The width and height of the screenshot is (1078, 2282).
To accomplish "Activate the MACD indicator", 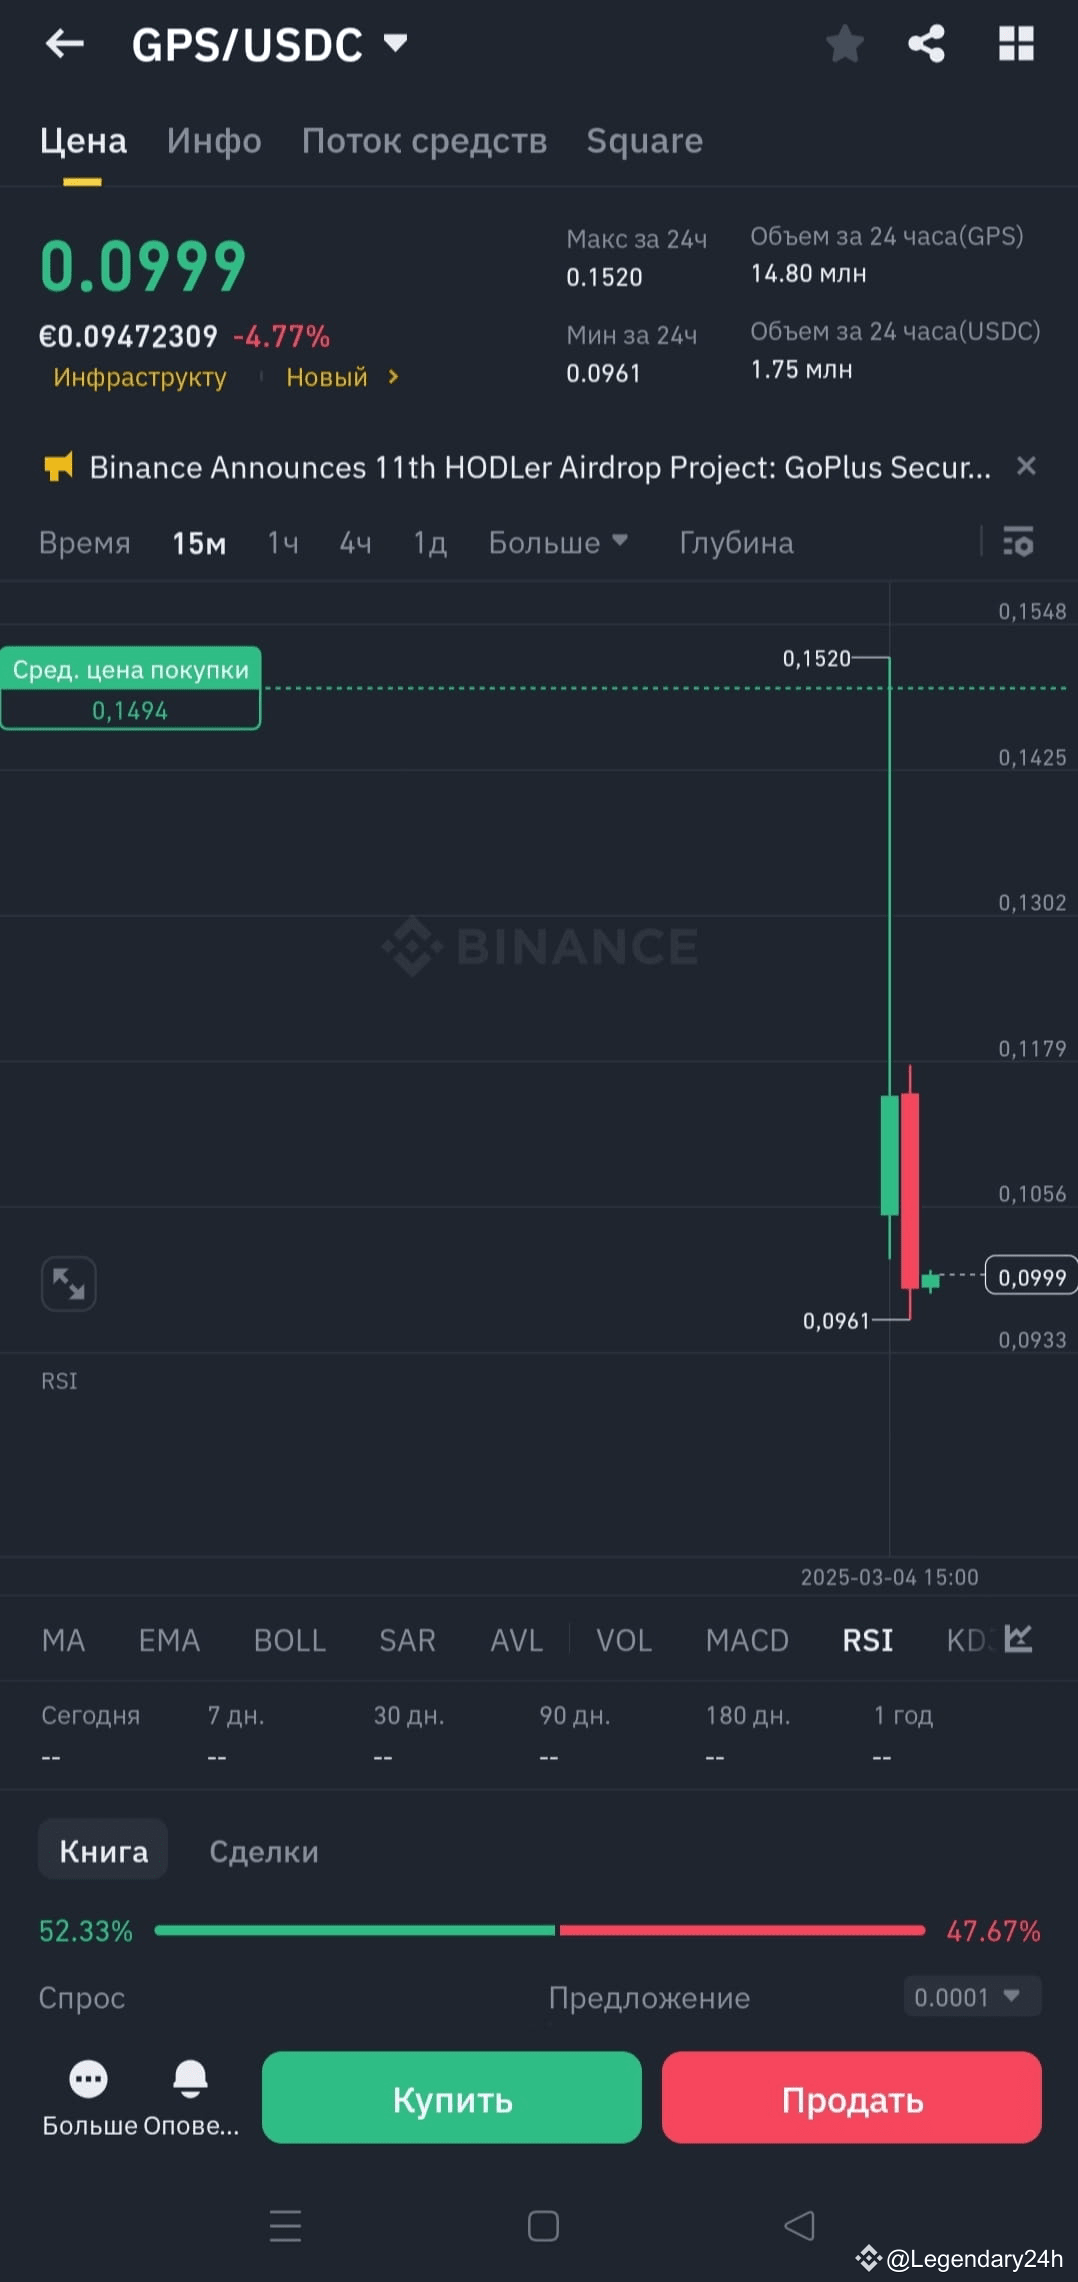I will 747,1640.
